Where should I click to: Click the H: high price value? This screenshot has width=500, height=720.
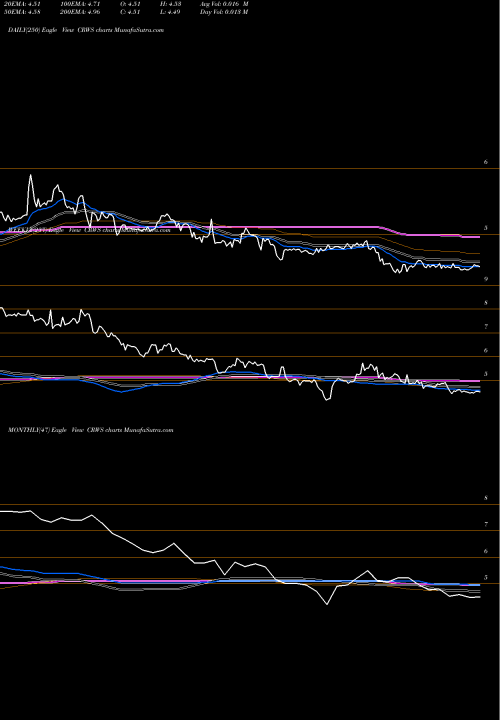(x=172, y=4)
